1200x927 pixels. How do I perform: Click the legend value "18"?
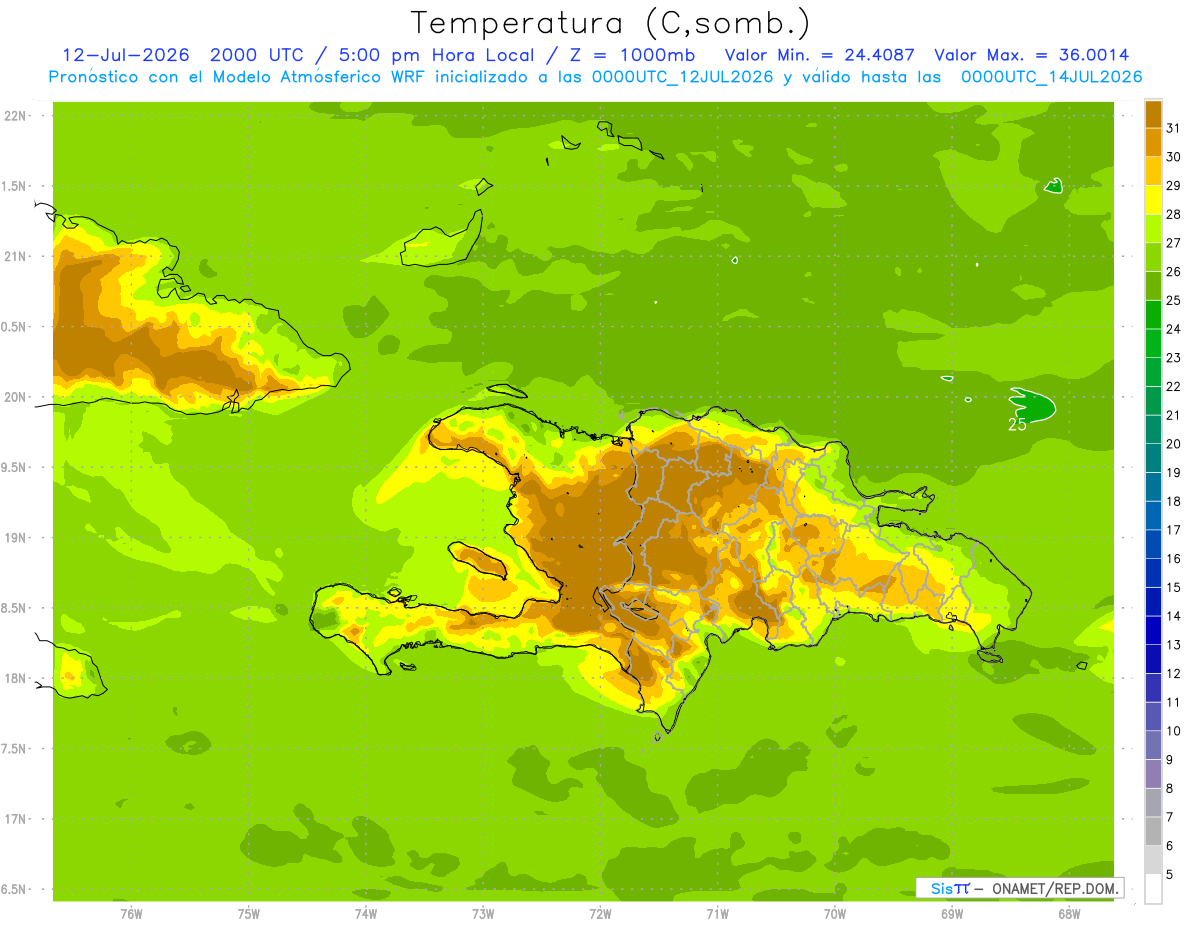[x=1174, y=501]
